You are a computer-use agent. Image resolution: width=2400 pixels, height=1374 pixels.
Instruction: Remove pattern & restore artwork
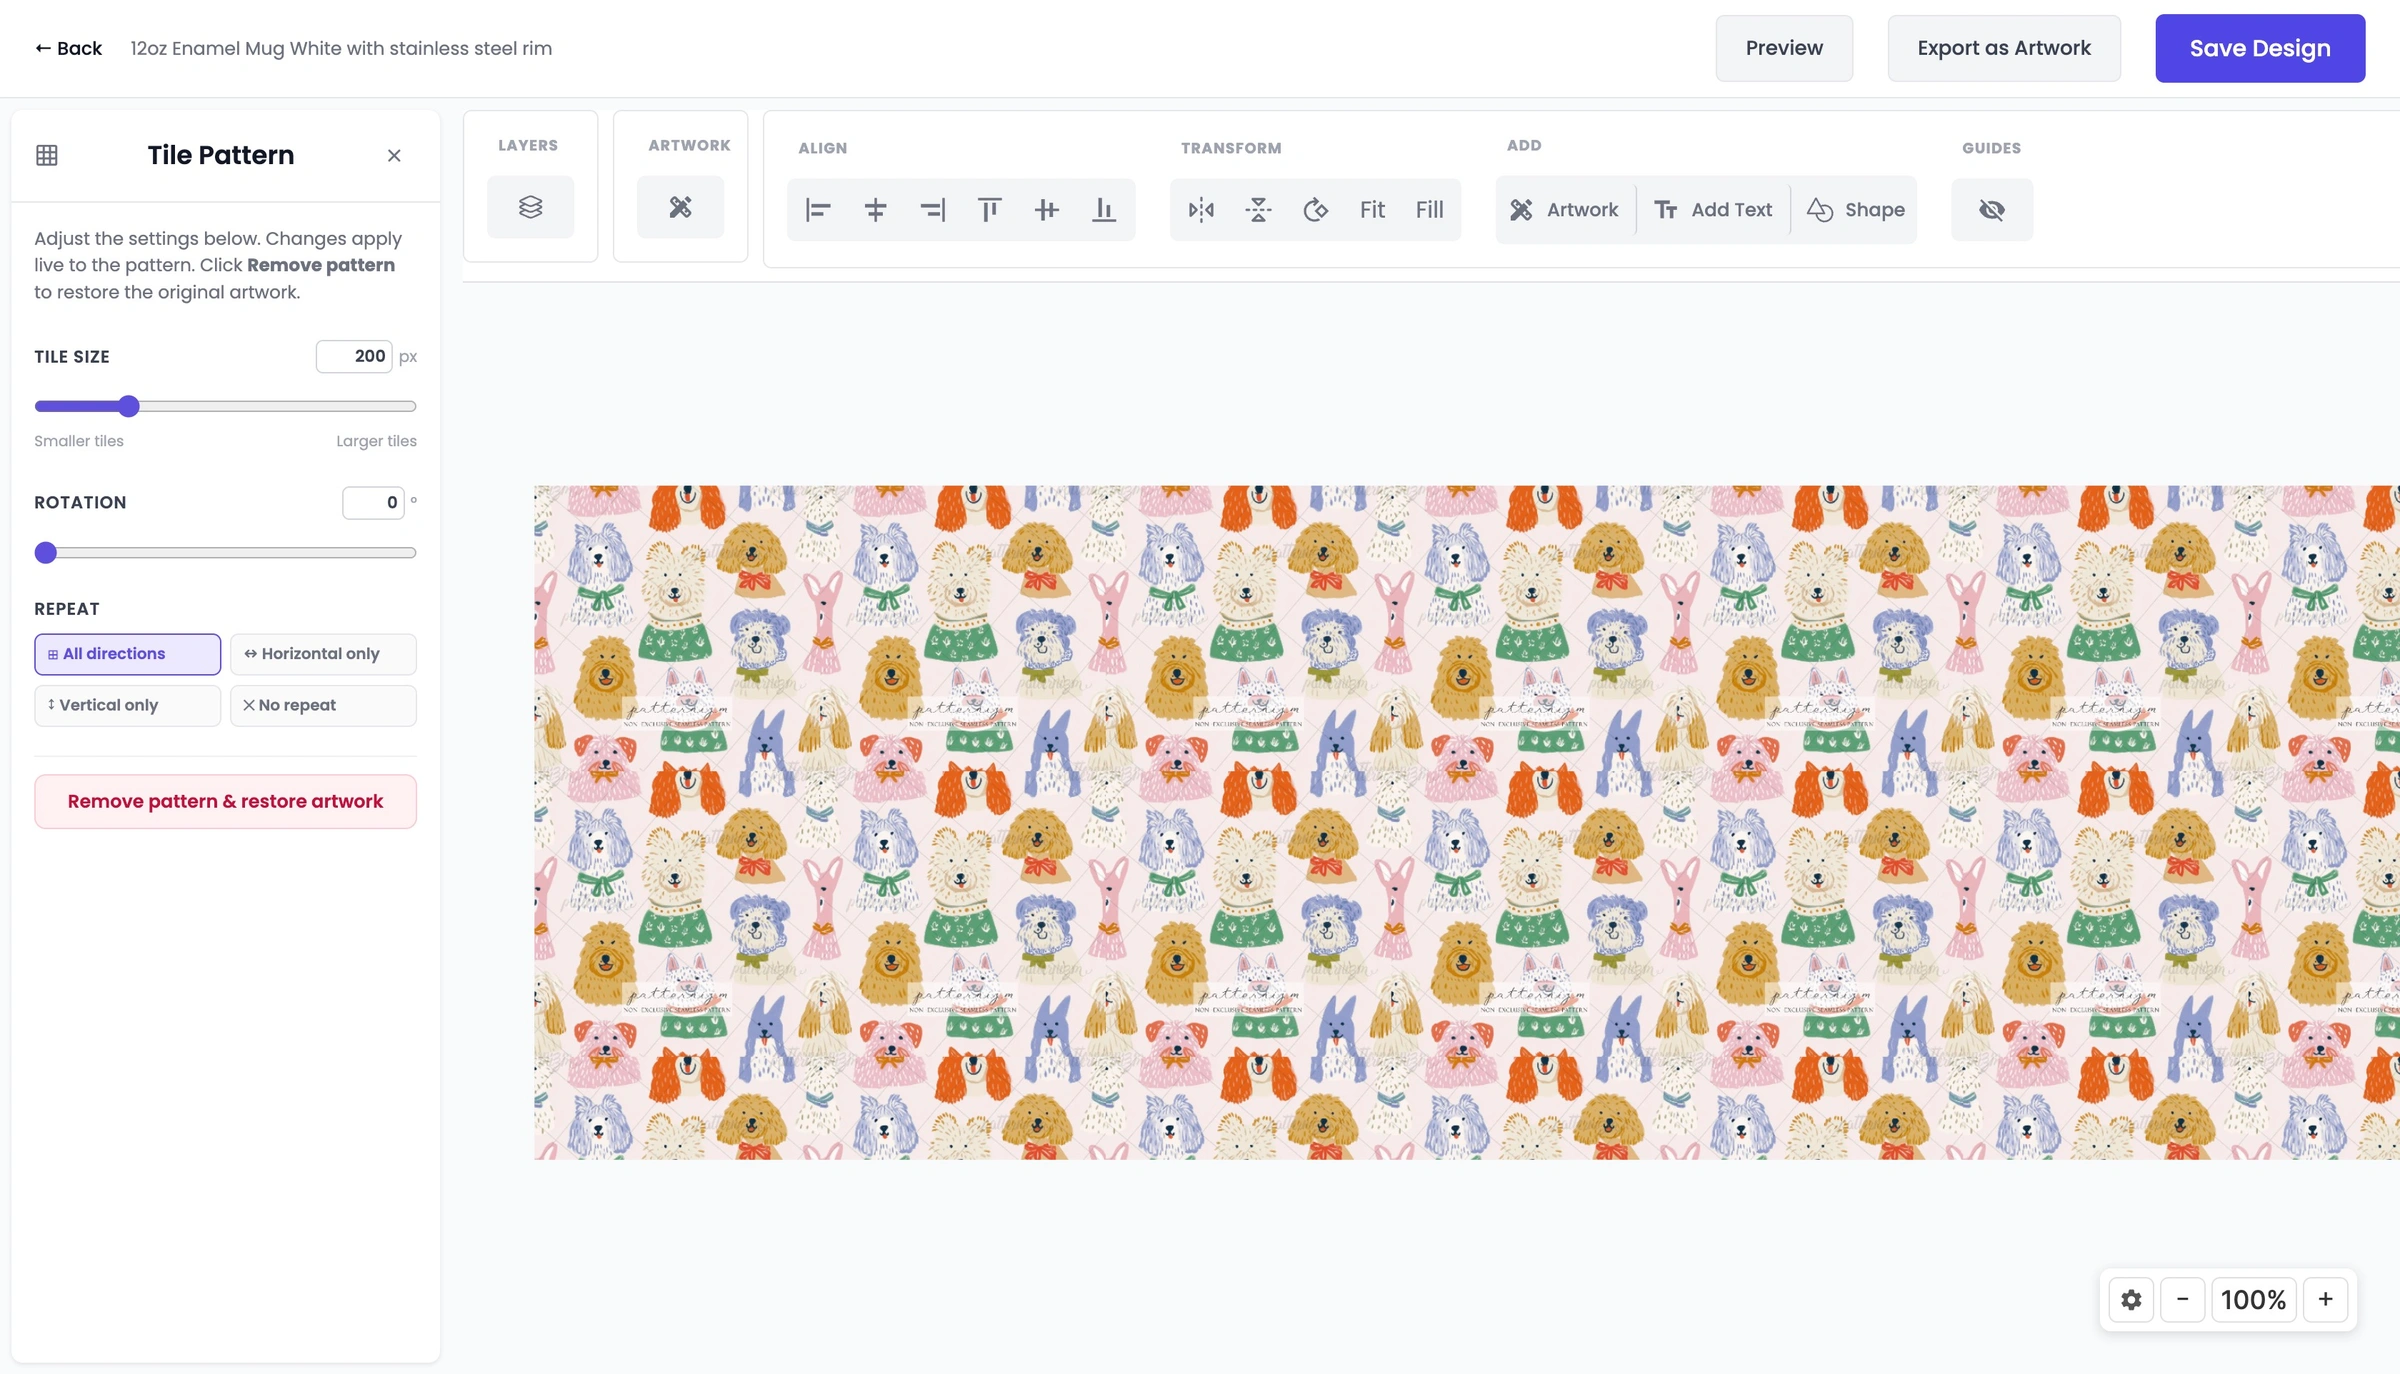225,801
